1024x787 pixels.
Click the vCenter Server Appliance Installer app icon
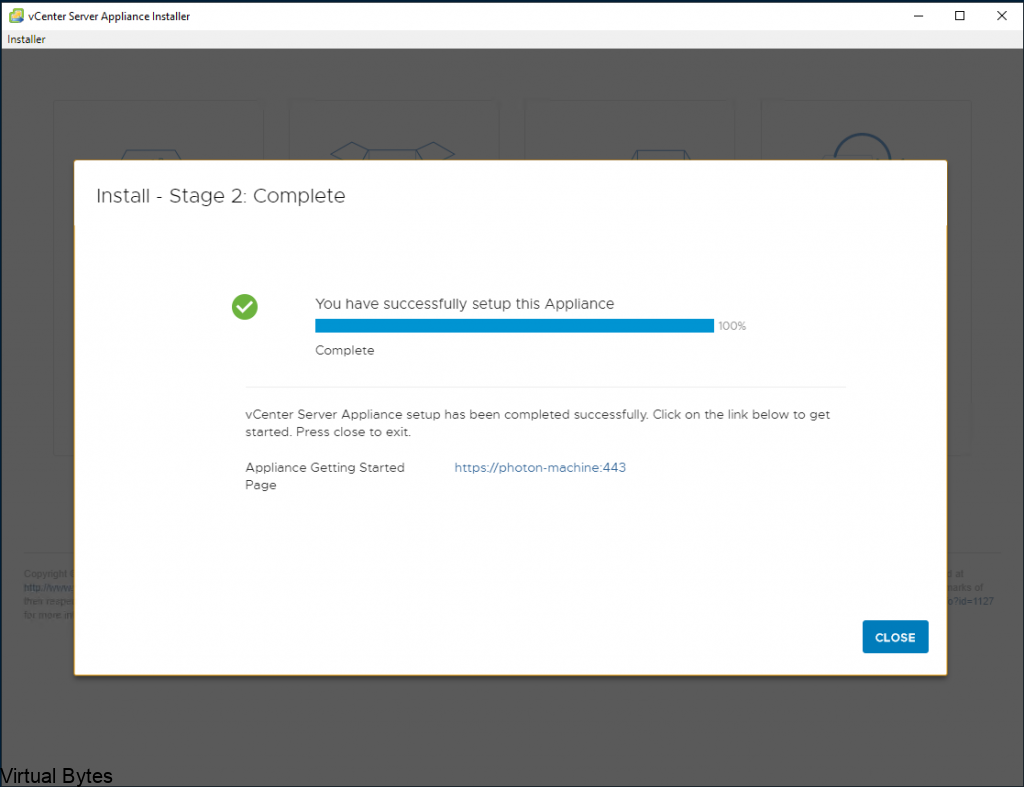[x=16, y=16]
